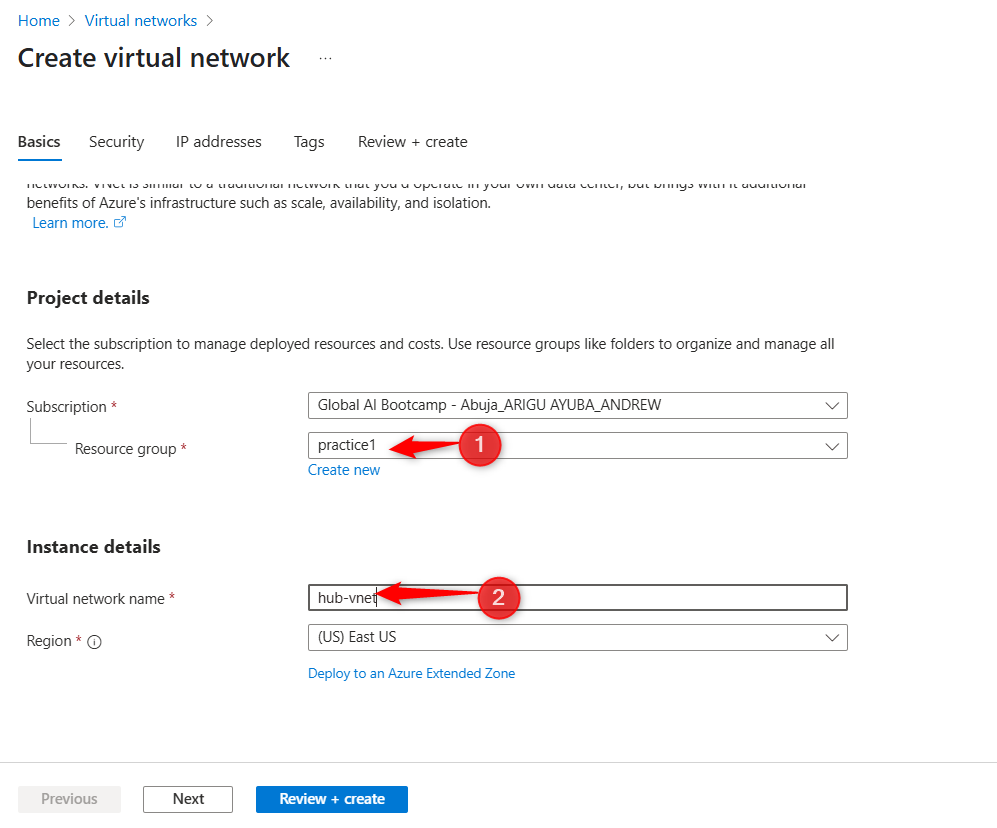This screenshot has width=997, height=828.
Task: Select the Basics tab
Action: (x=39, y=142)
